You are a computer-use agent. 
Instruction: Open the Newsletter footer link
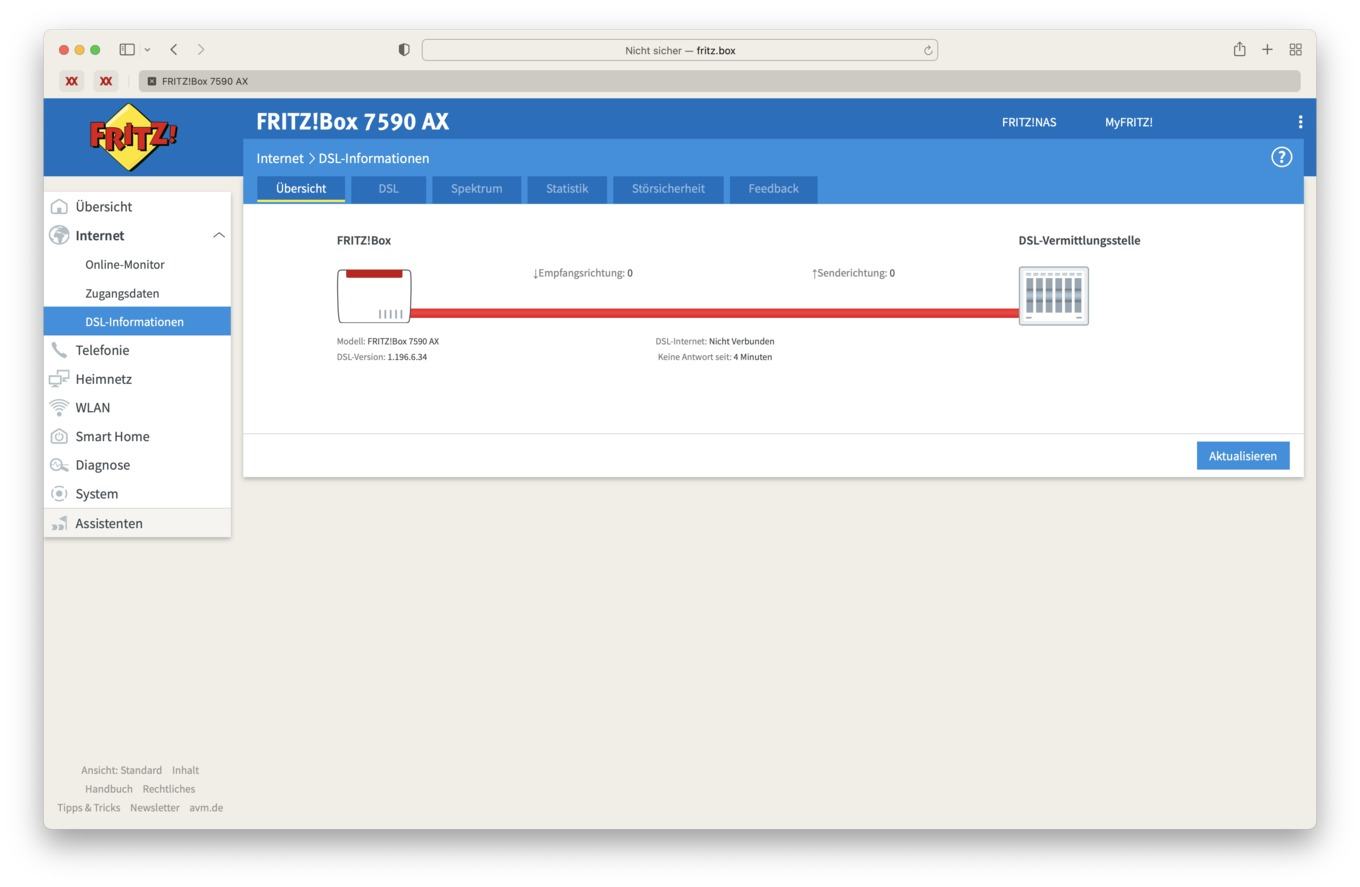pos(155,808)
